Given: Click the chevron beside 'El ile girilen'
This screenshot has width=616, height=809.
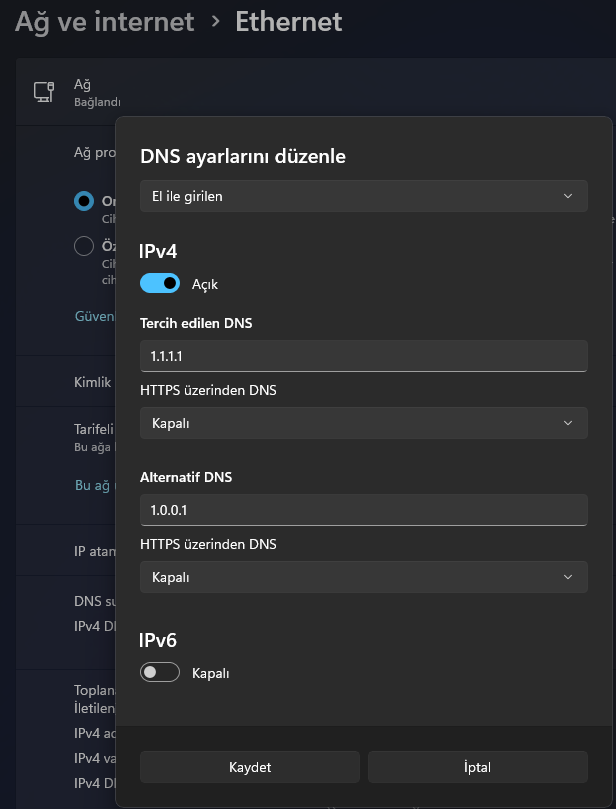Looking at the screenshot, I should tap(568, 196).
